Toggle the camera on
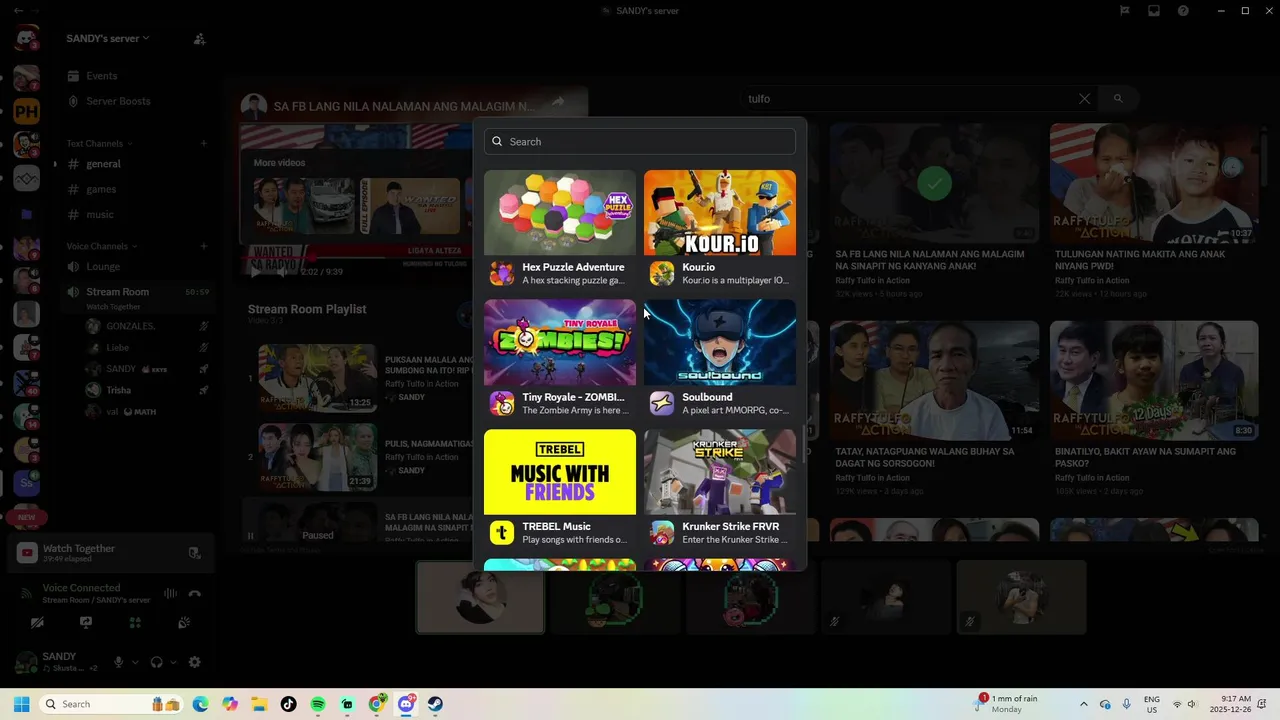The height and width of the screenshot is (720, 1280). (x=37, y=622)
